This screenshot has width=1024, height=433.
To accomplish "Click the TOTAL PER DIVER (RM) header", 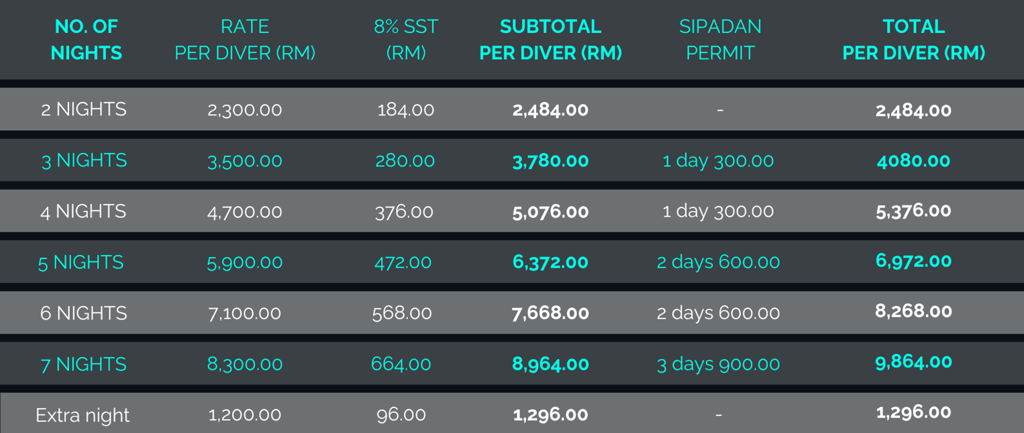I will pyautogui.click(x=913, y=40).
